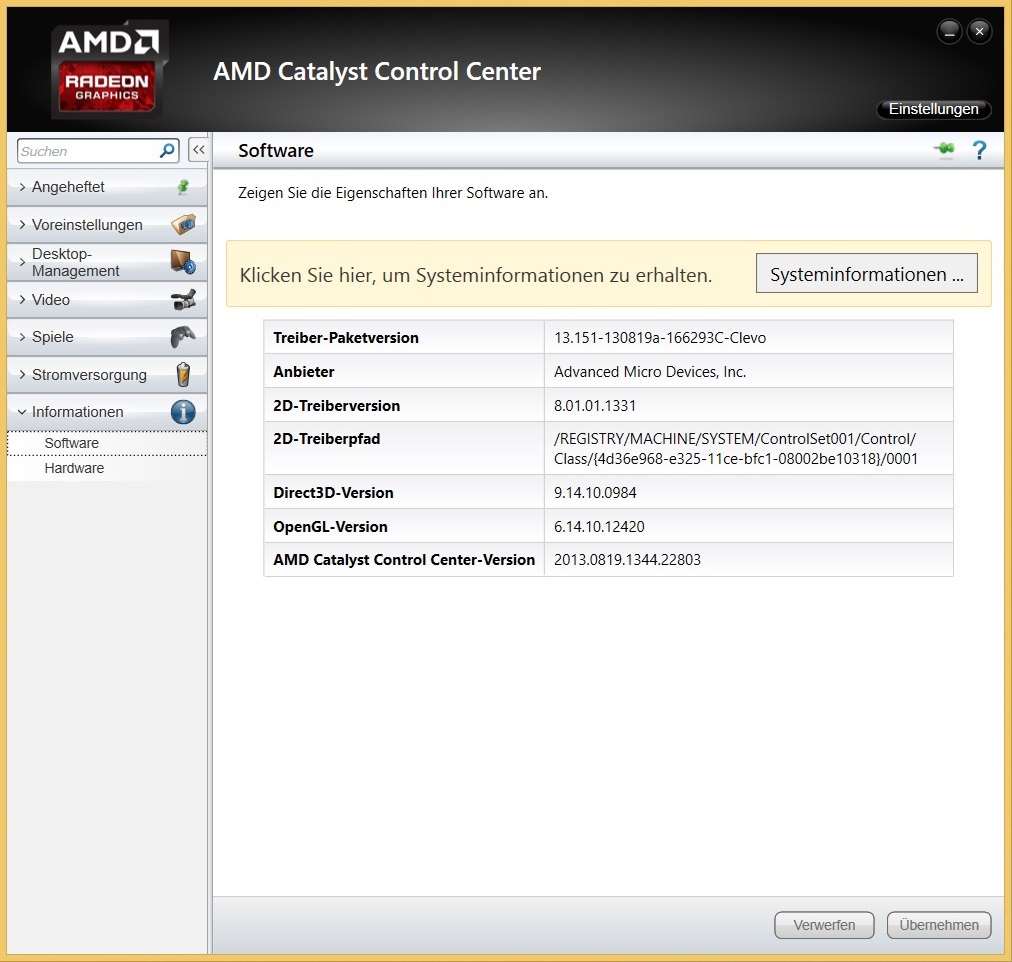Click the AMD Catalyst Control Center-Version label

(x=404, y=560)
